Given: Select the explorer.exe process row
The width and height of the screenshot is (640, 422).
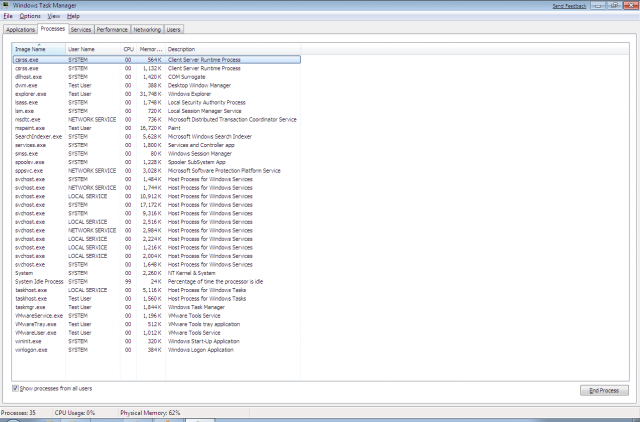Looking at the screenshot, I should (x=157, y=94).
